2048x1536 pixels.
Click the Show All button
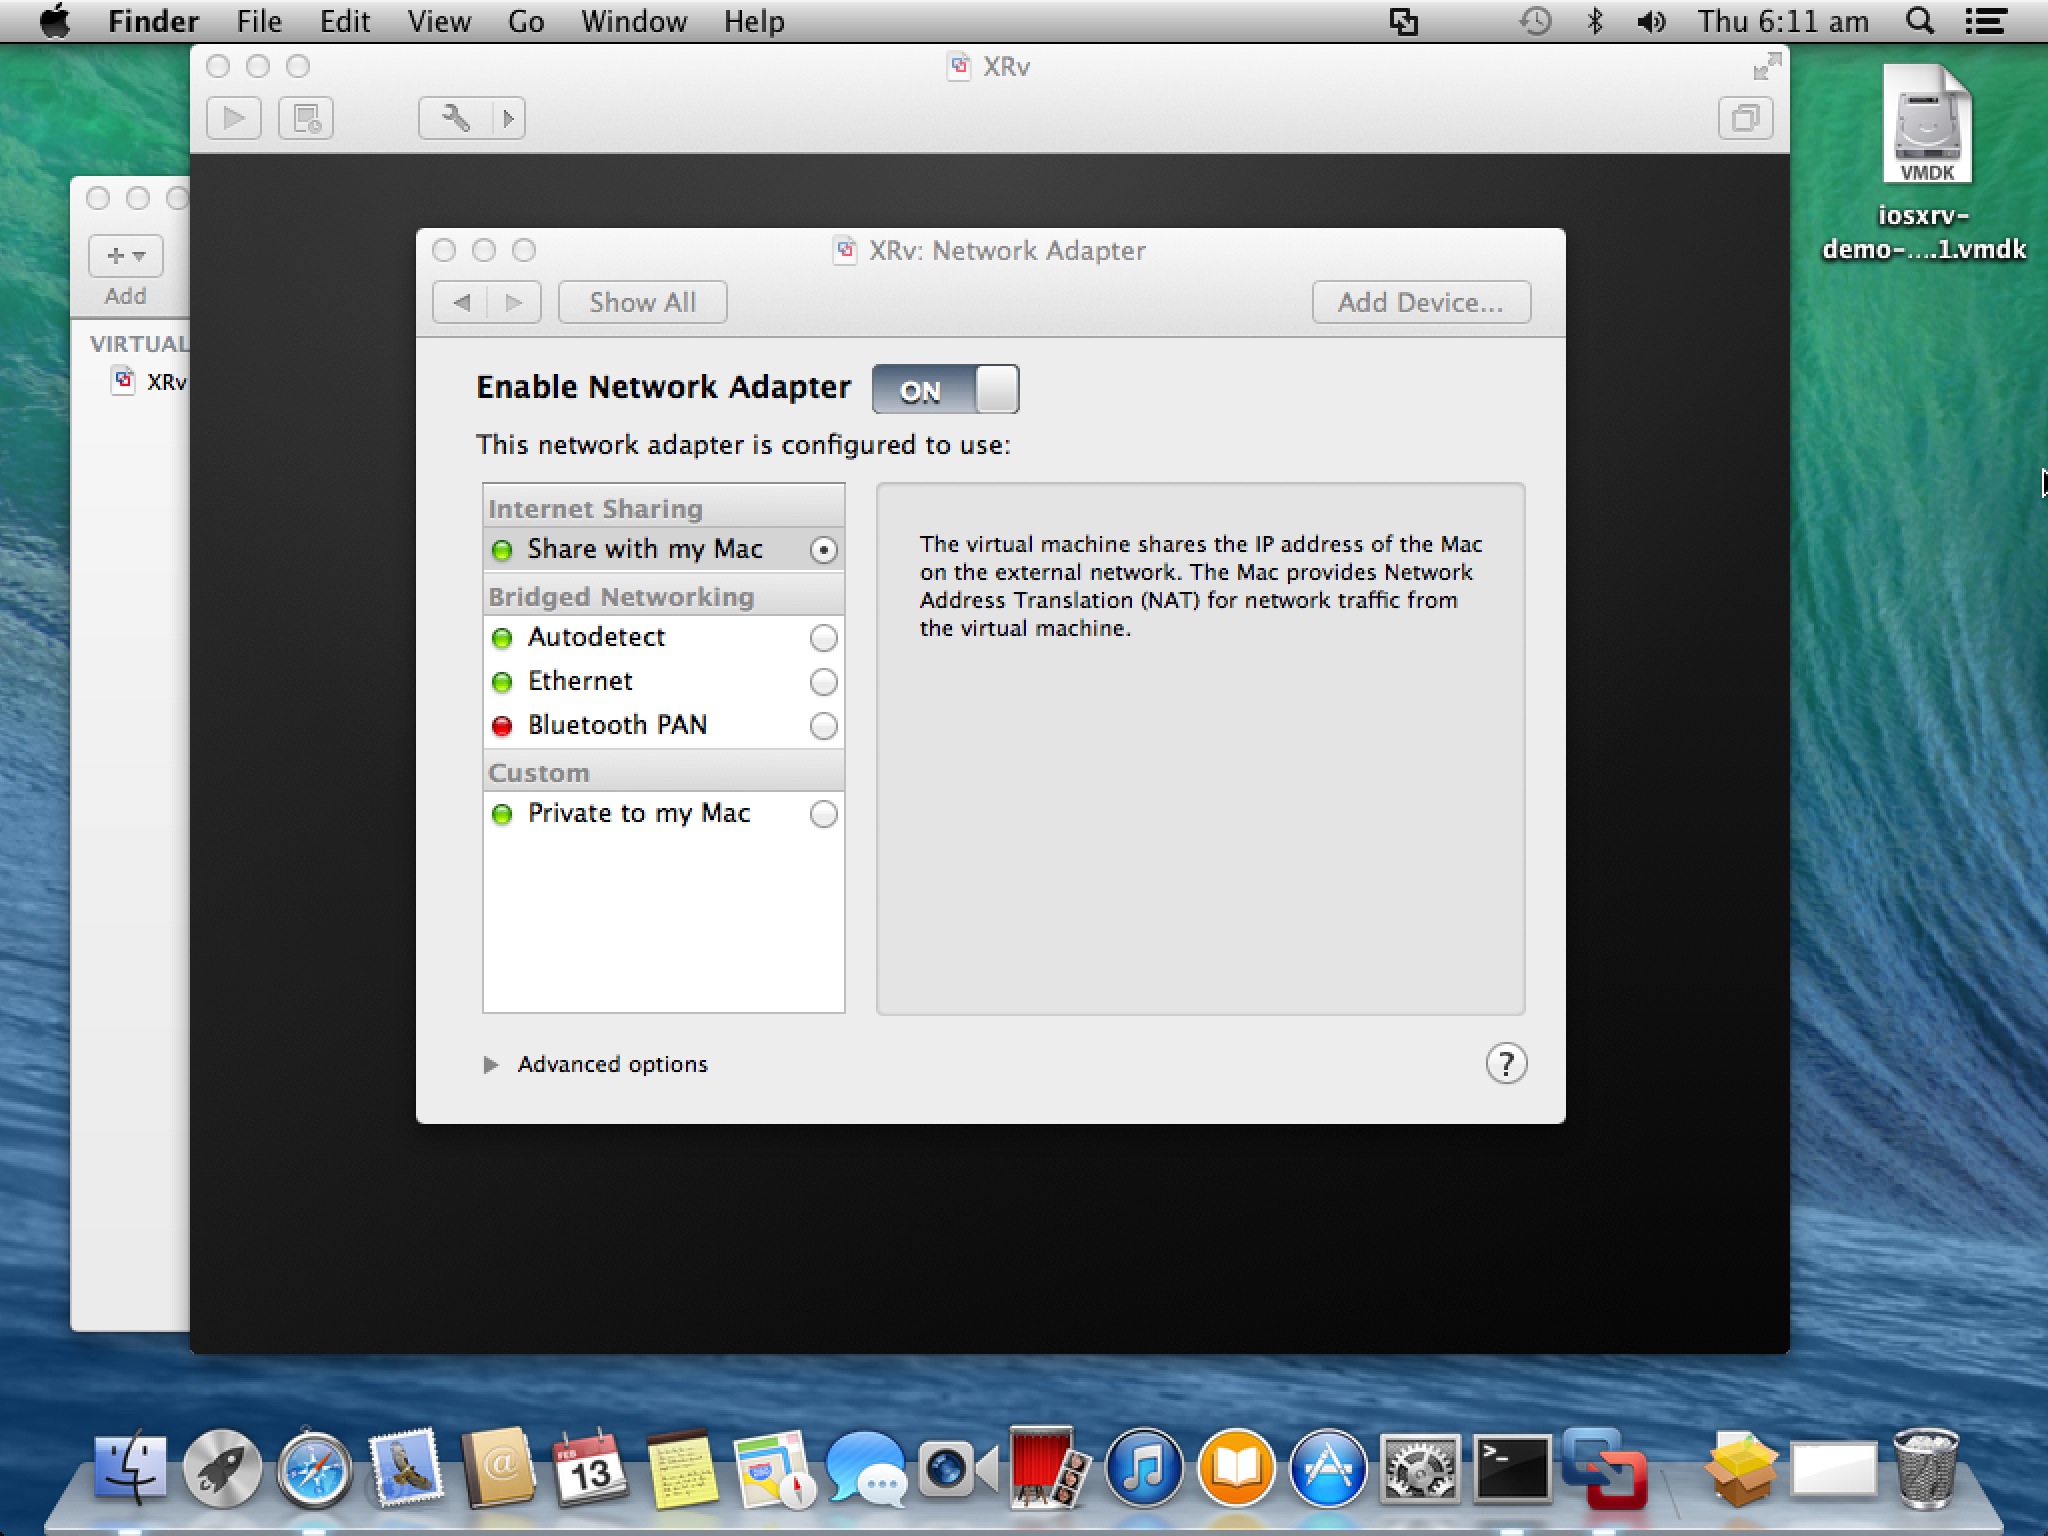point(642,302)
